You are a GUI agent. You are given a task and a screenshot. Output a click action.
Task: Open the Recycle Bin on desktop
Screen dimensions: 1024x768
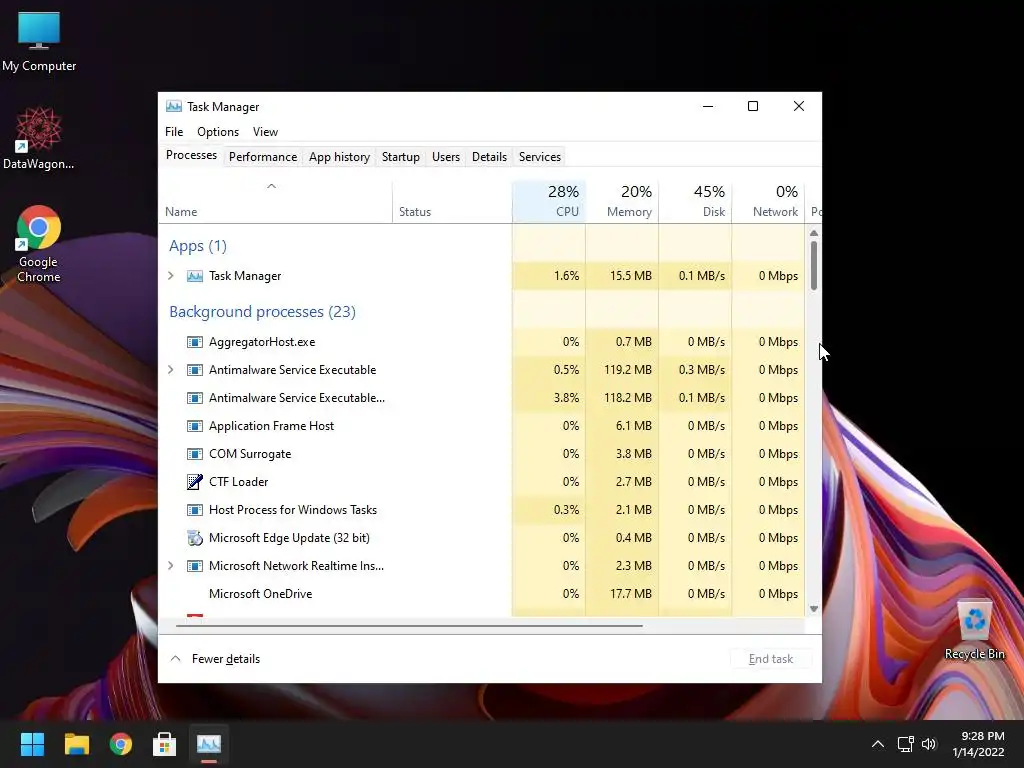pyautogui.click(x=974, y=630)
